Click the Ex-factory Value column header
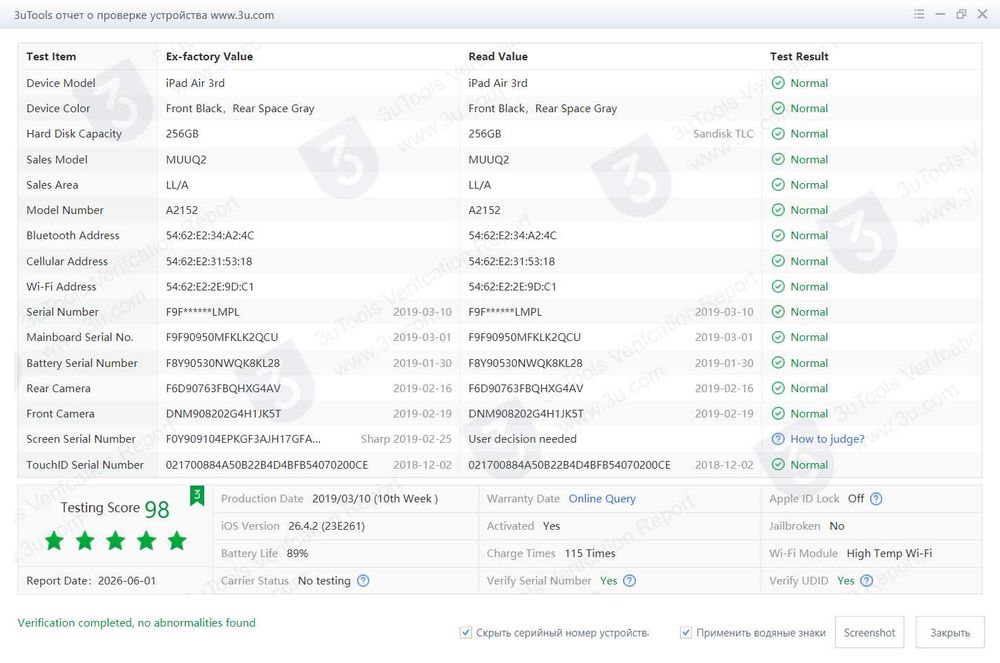This screenshot has width=1000, height=663. (x=209, y=57)
